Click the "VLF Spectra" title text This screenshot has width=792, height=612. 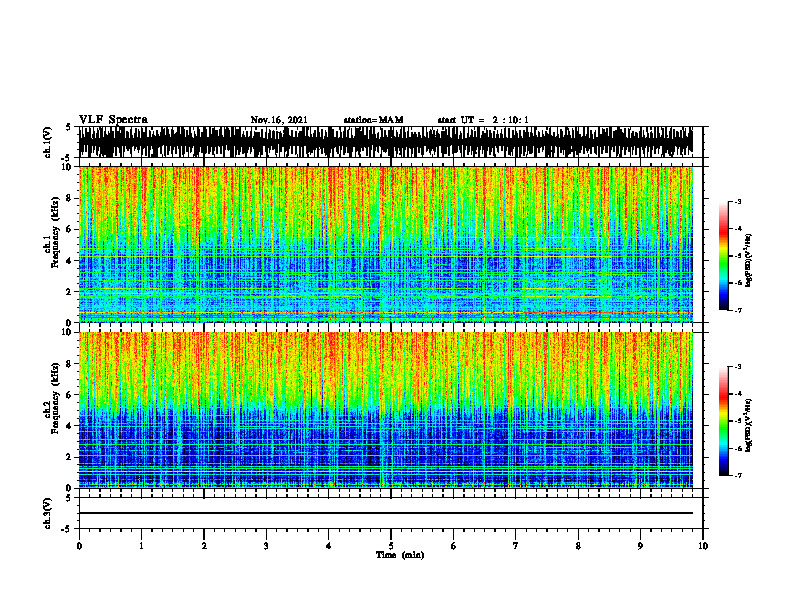pyautogui.click(x=113, y=120)
